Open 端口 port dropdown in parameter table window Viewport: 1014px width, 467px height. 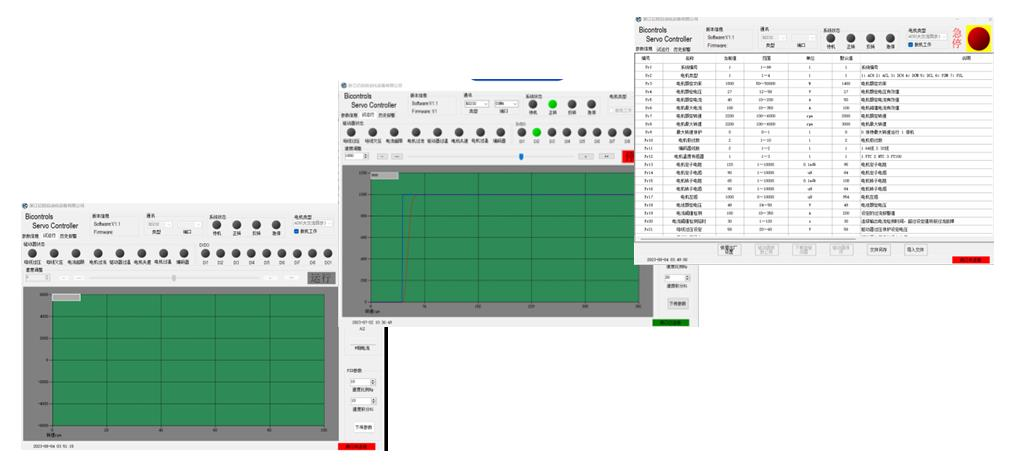click(804, 38)
